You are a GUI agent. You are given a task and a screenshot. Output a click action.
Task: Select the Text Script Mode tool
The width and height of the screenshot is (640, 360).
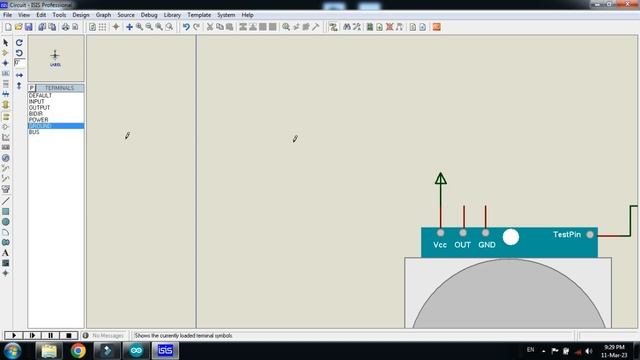[5, 84]
